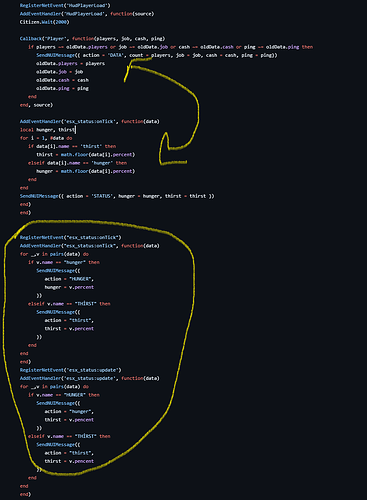The image size is (367, 500).
Task: Click the 'action = "HUNGER",' line
Action: point(69,279)
